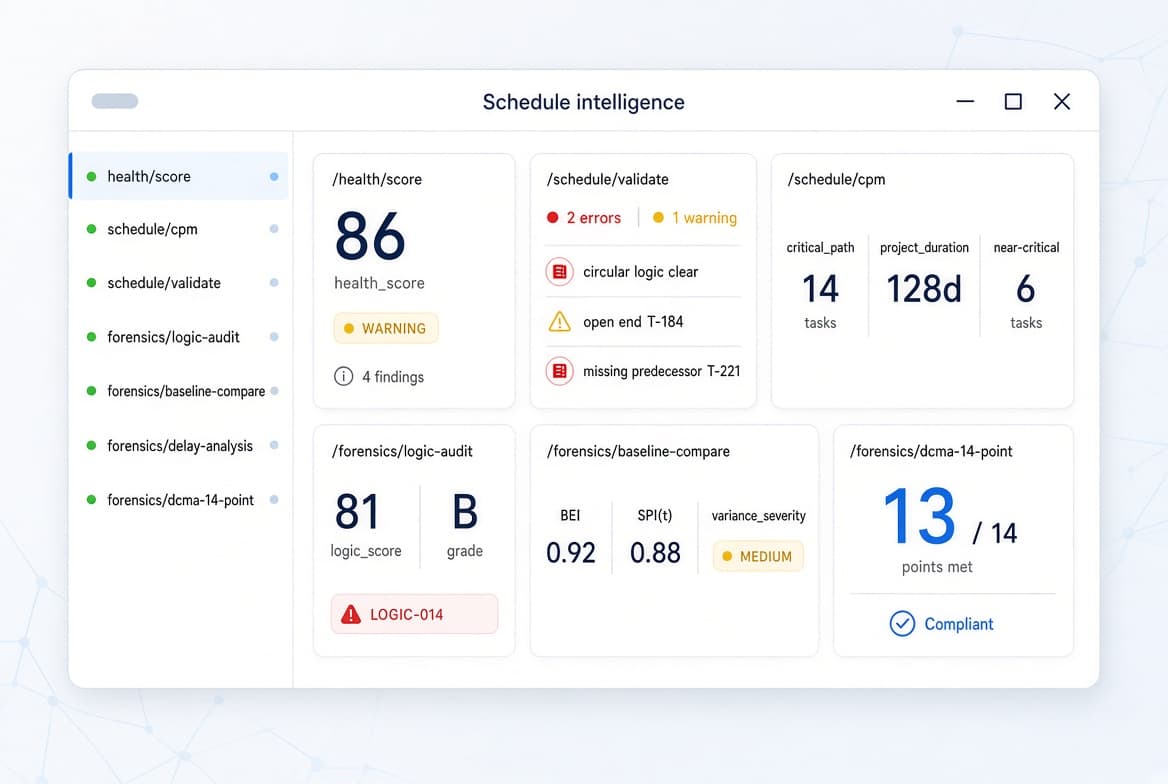Click the variance_severity label
Viewport: 1168px width, 784px height.
(758, 516)
